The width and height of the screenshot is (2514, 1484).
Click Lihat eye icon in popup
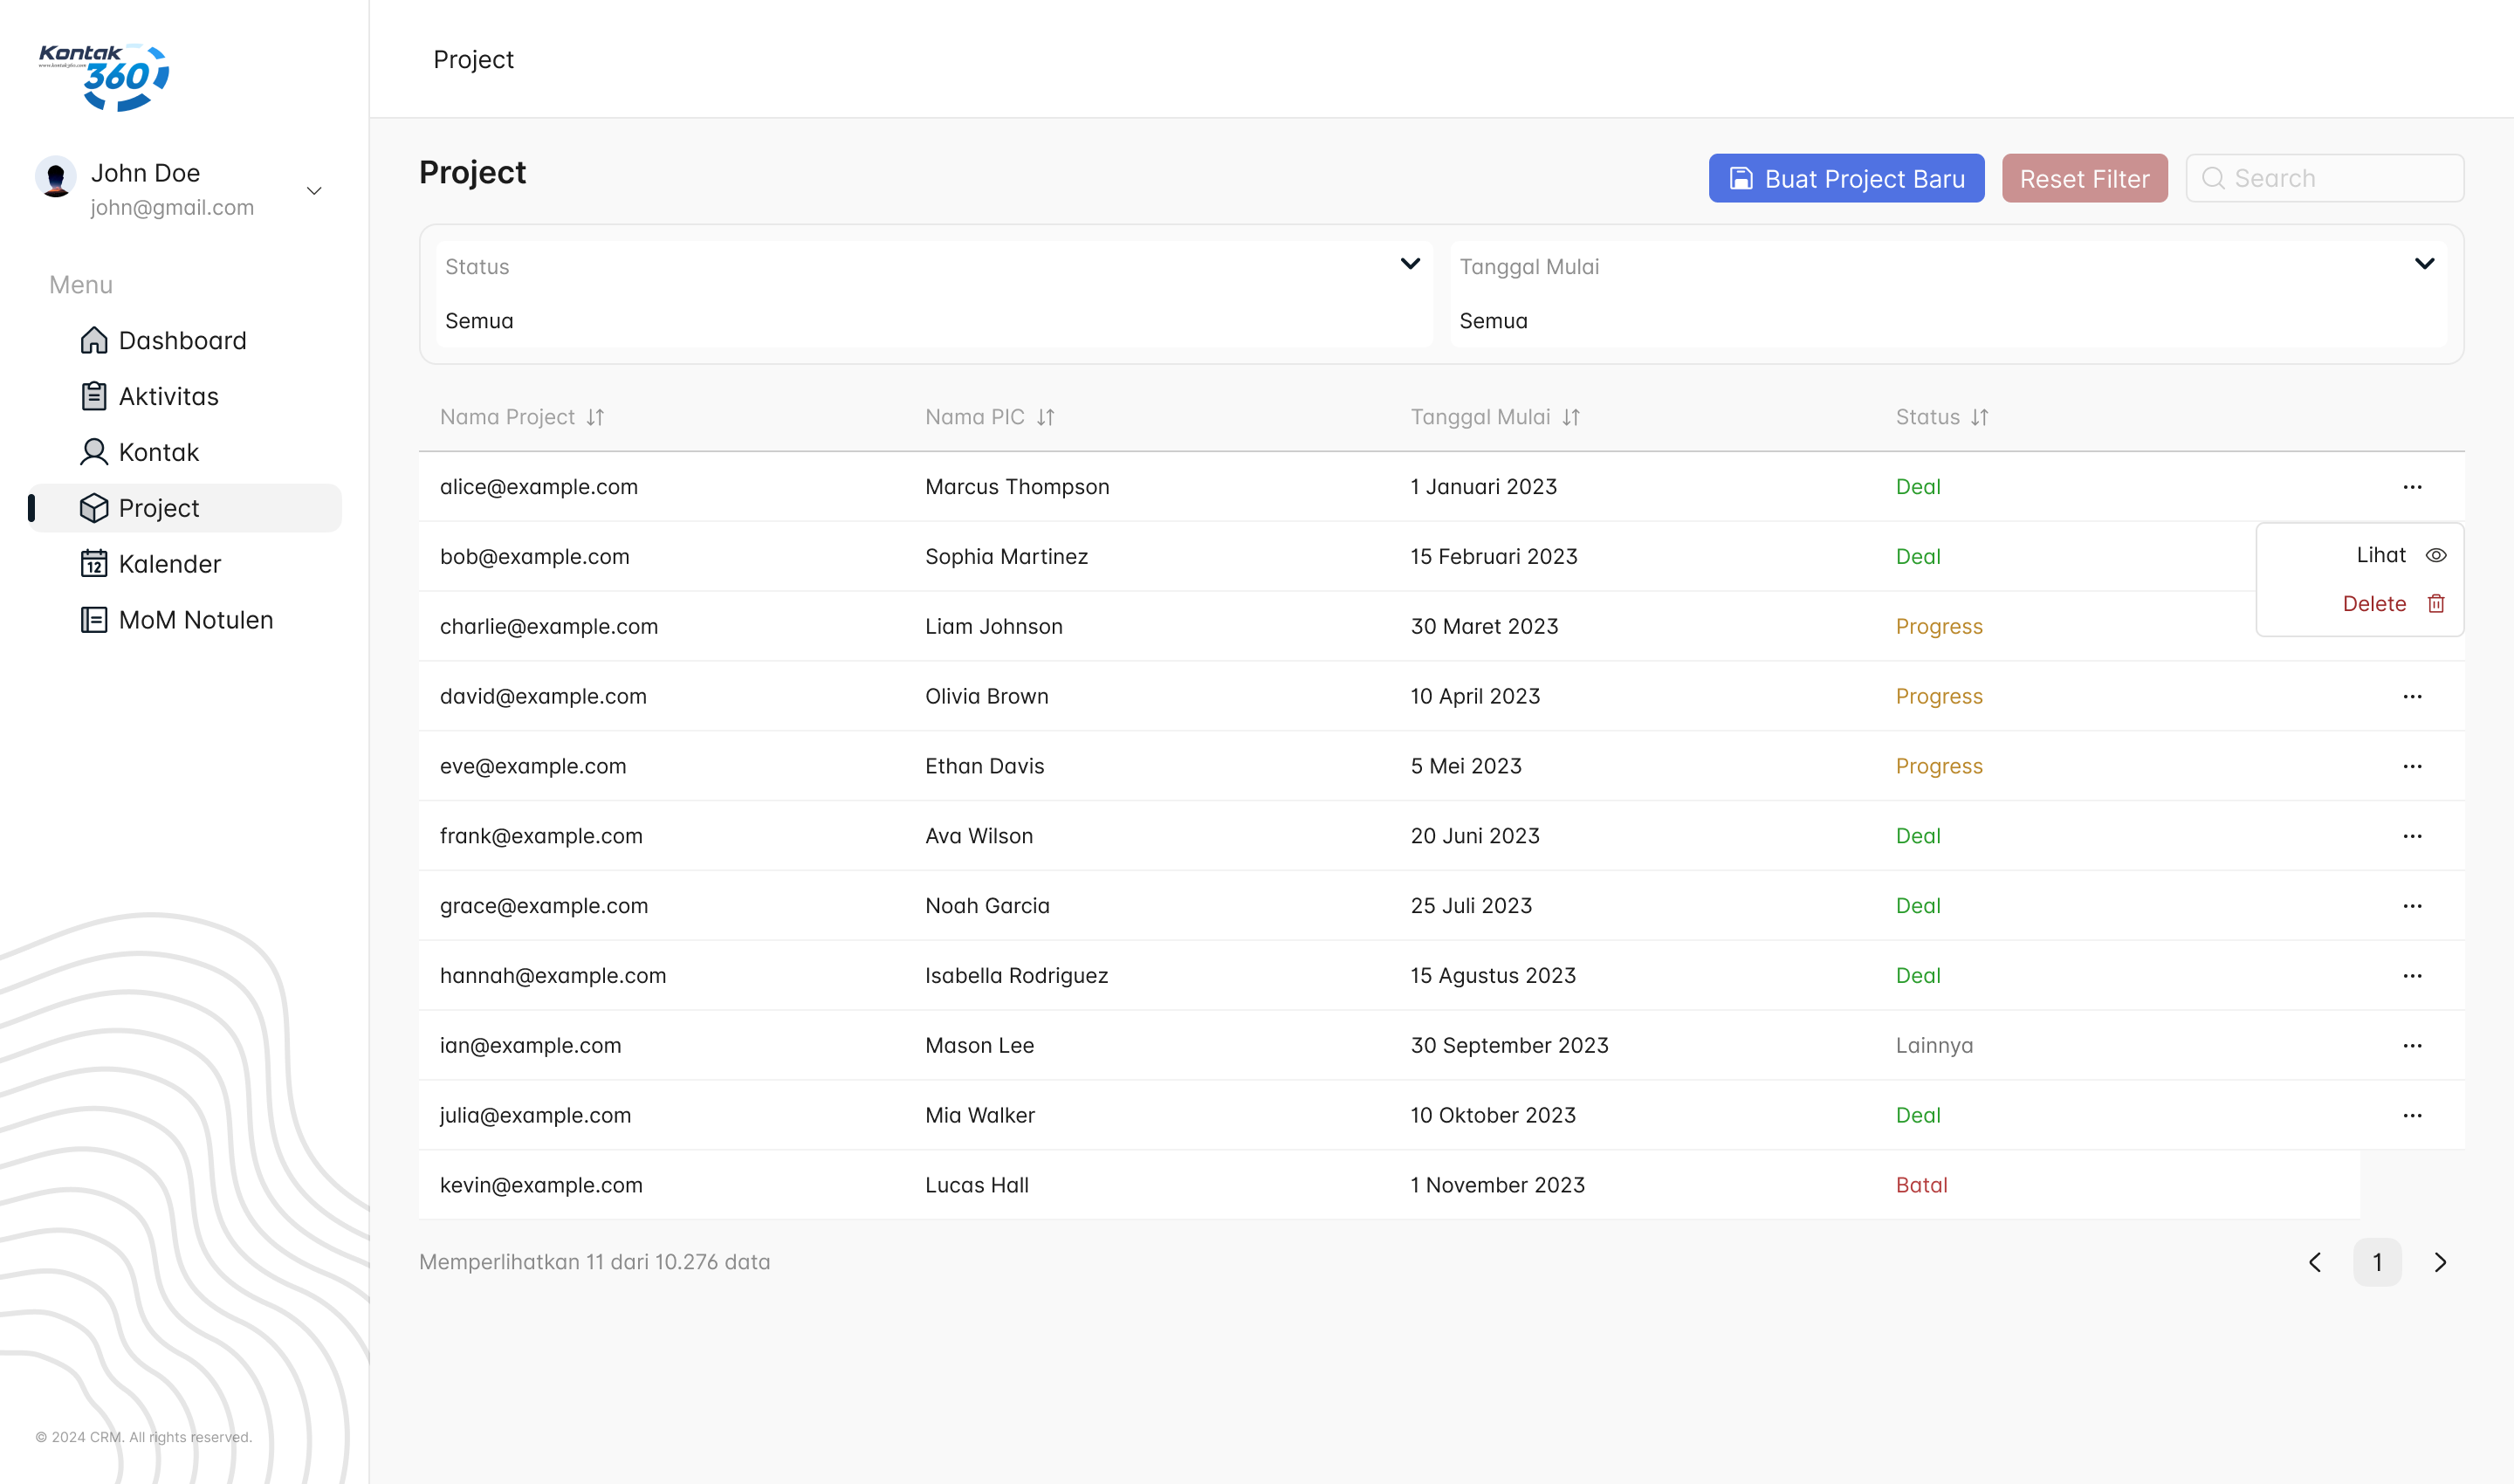click(2436, 555)
